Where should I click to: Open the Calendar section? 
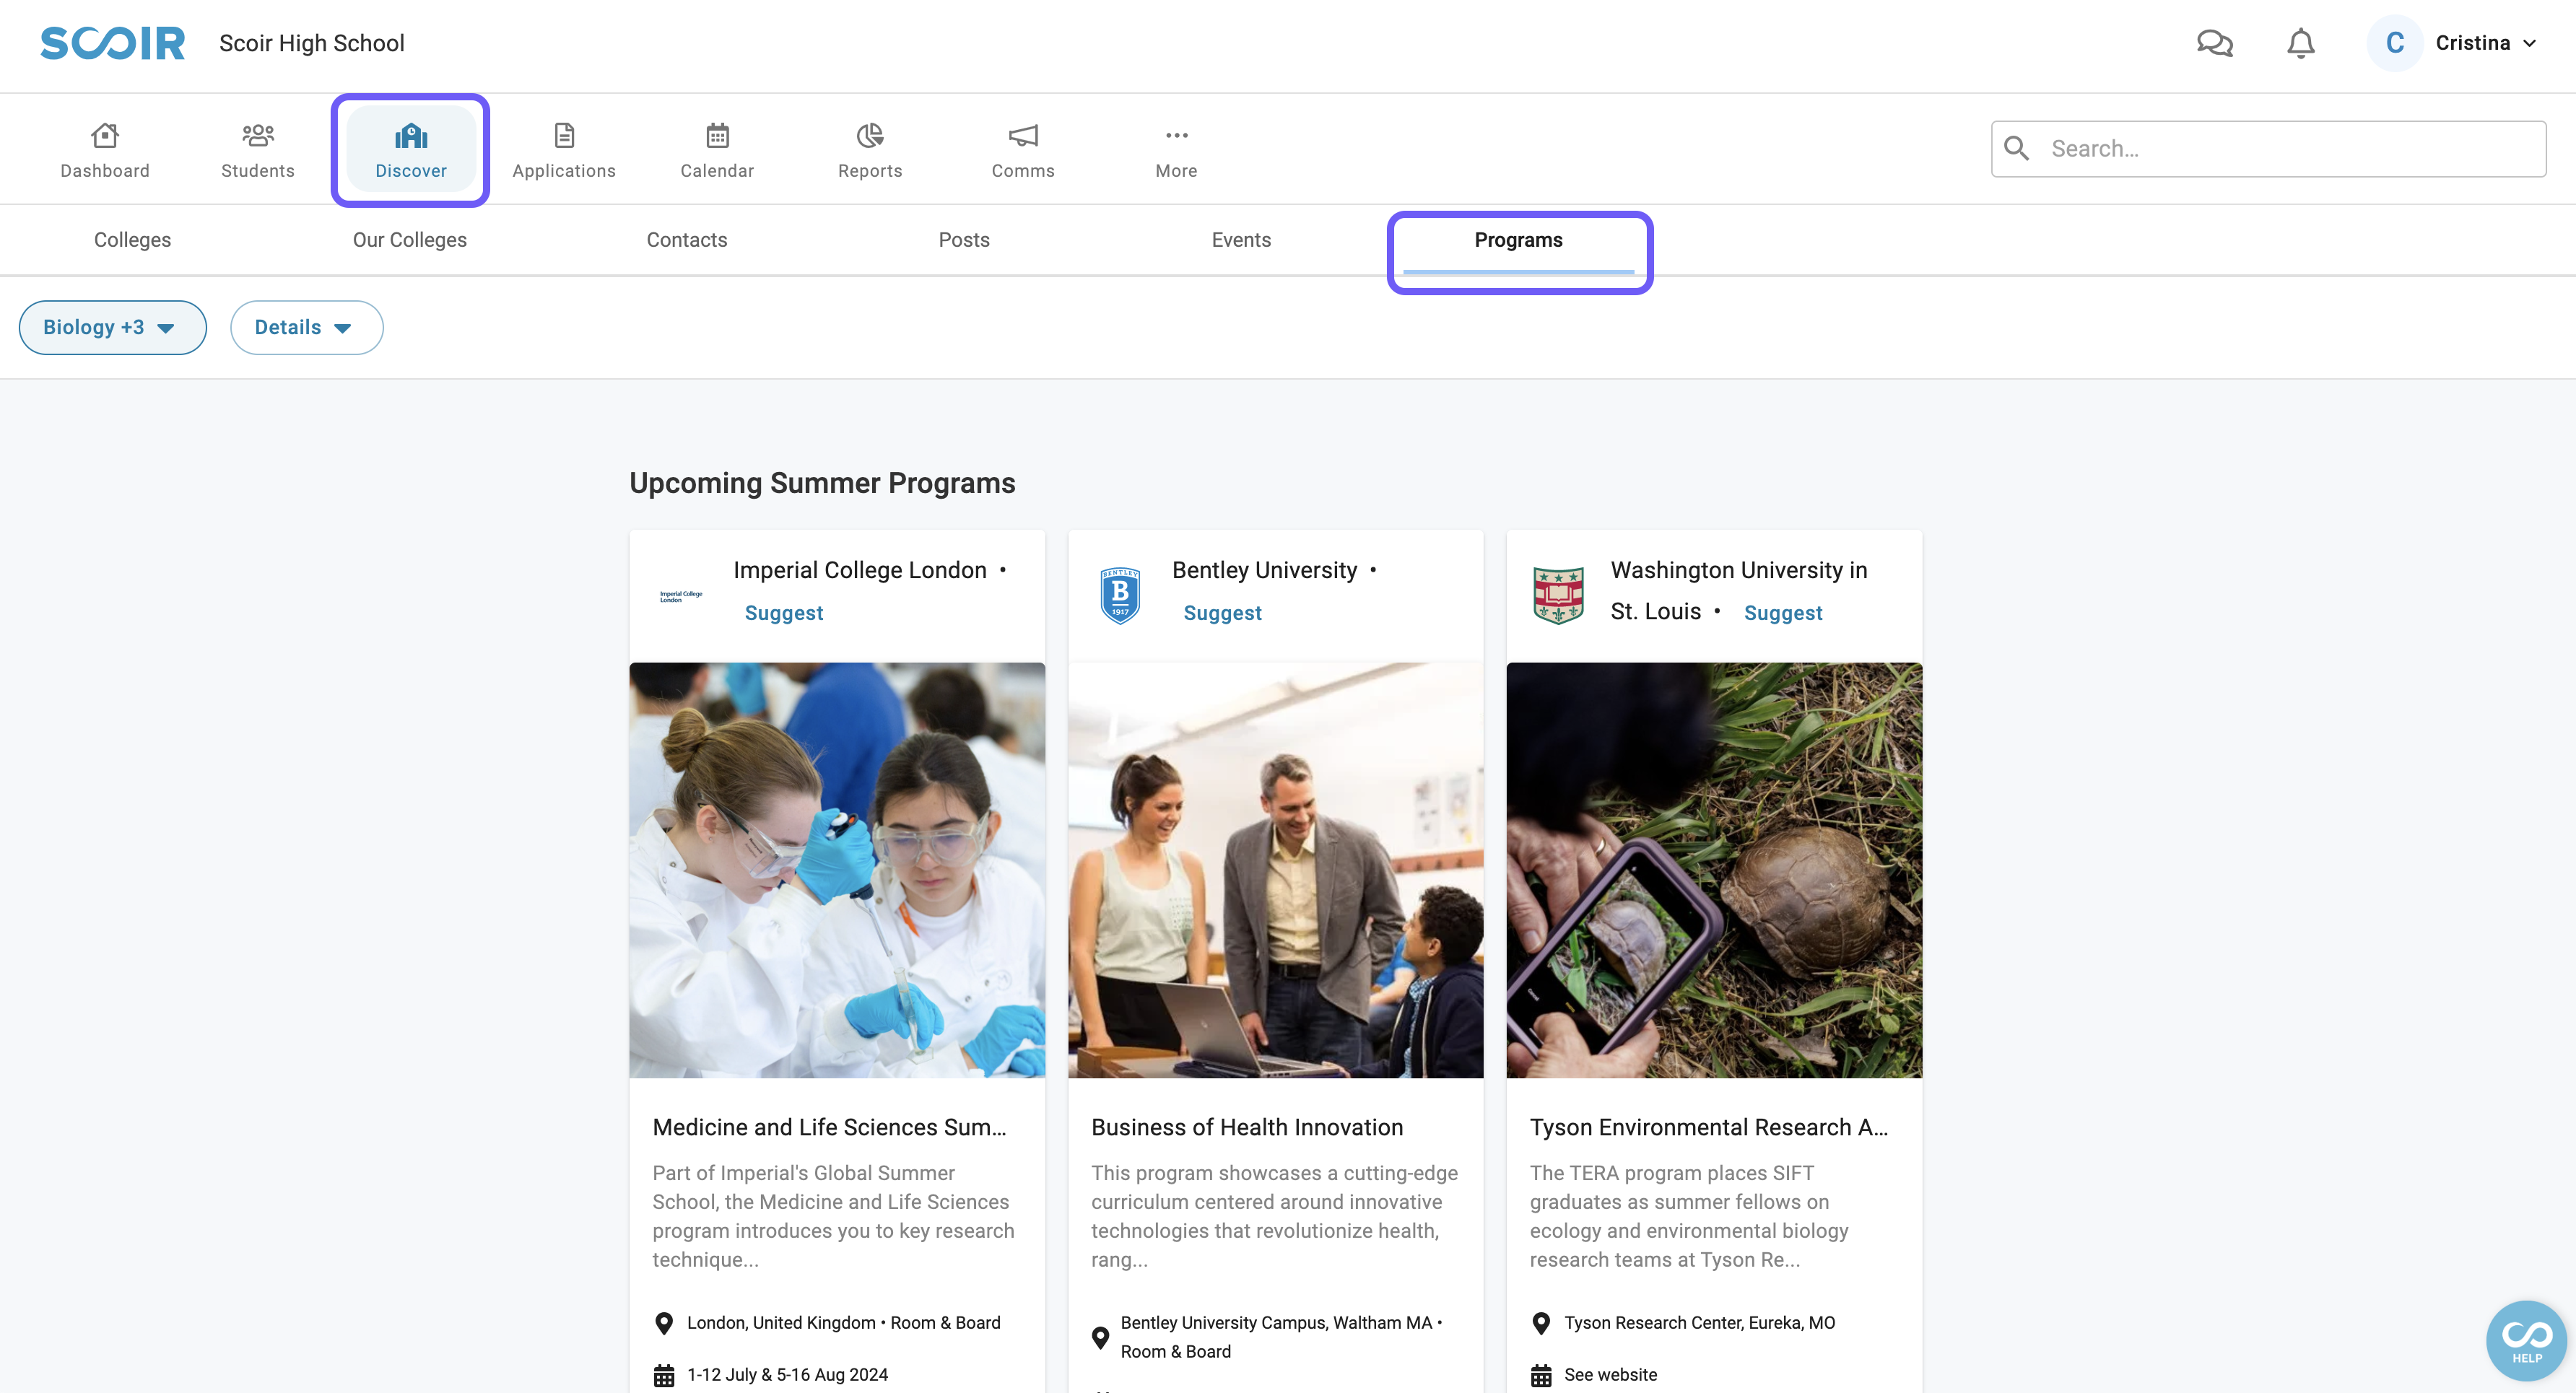tap(717, 150)
